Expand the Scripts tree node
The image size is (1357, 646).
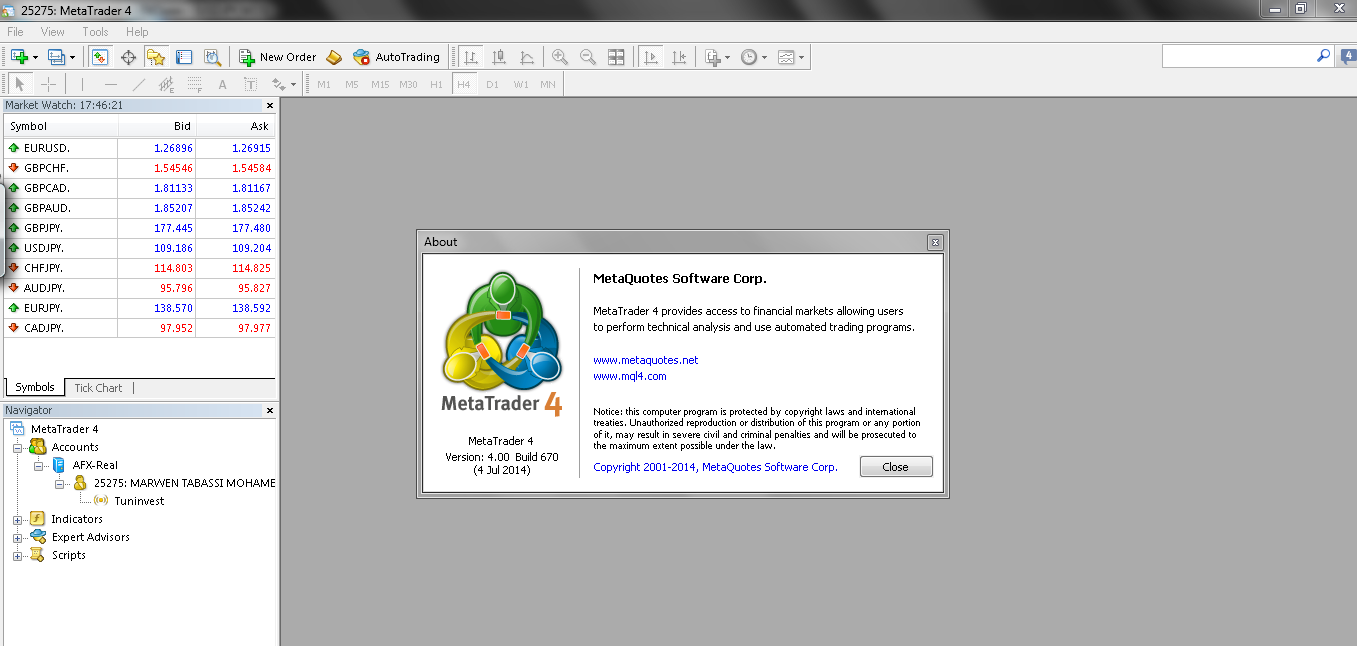(17, 556)
